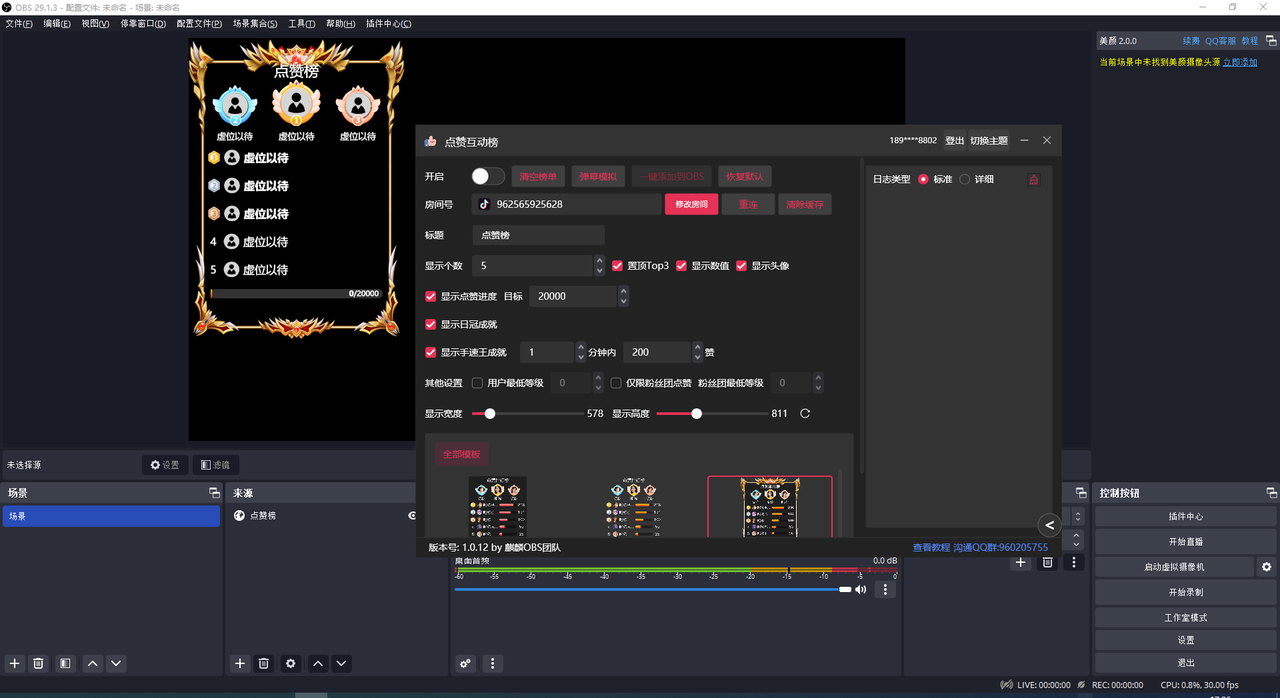
Task: Click the virtual camera settings gear icon
Action: click(x=1267, y=567)
